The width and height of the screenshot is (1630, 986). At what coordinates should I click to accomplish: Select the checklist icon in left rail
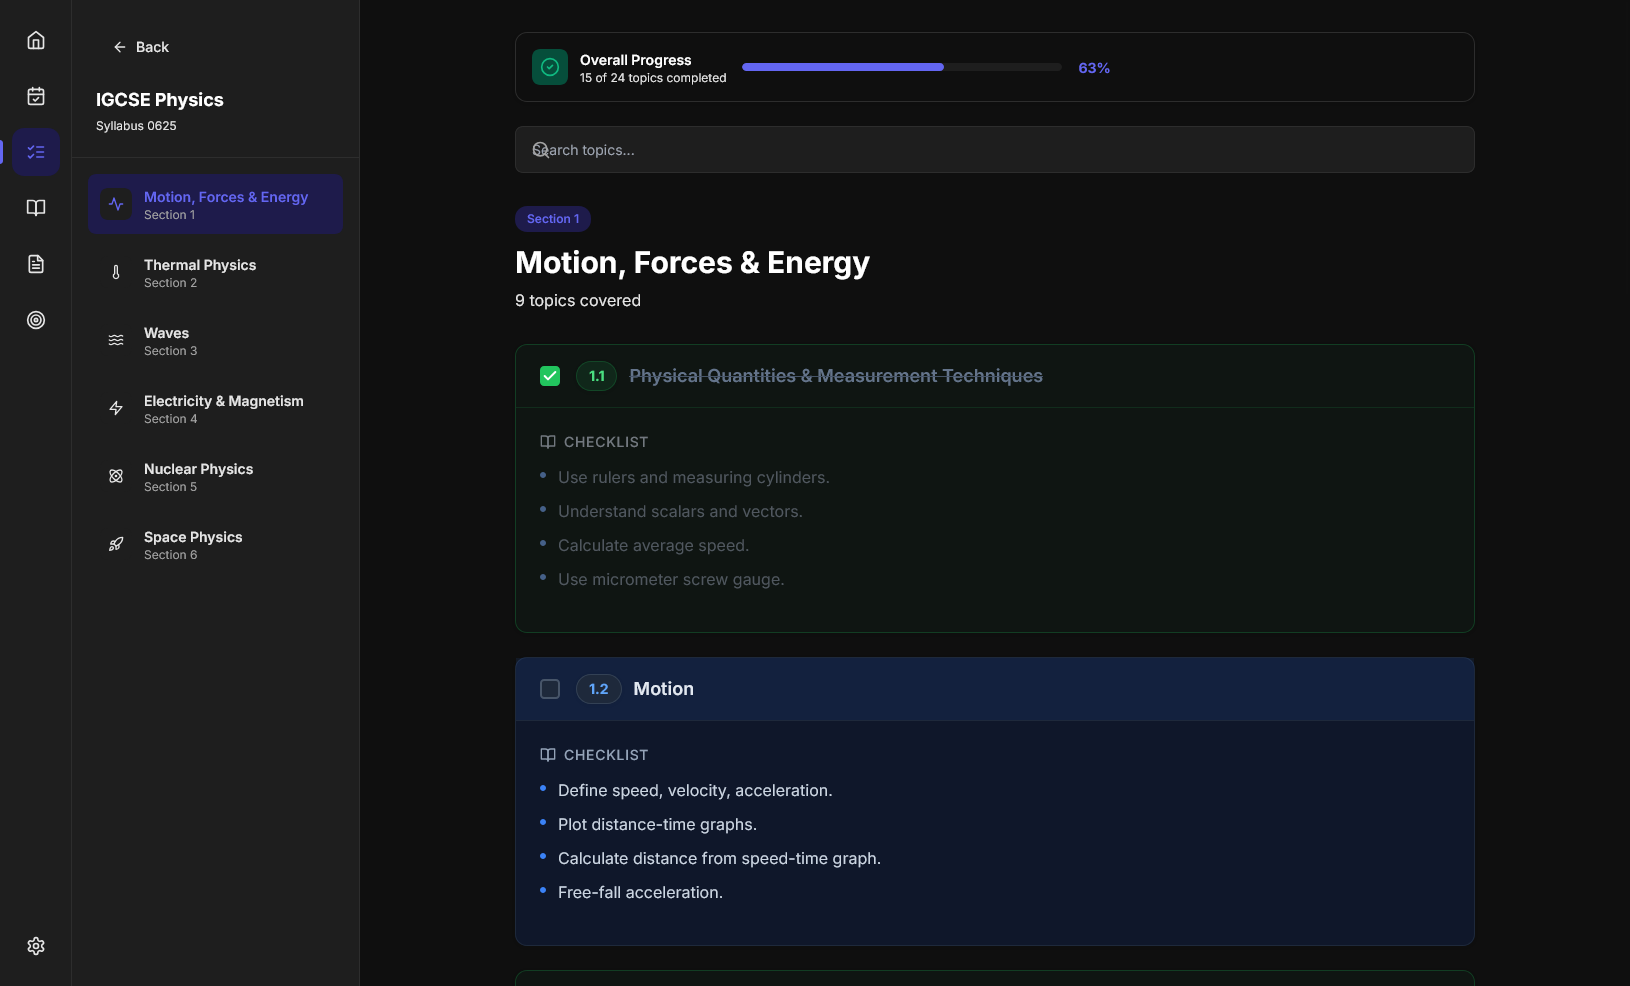36,152
